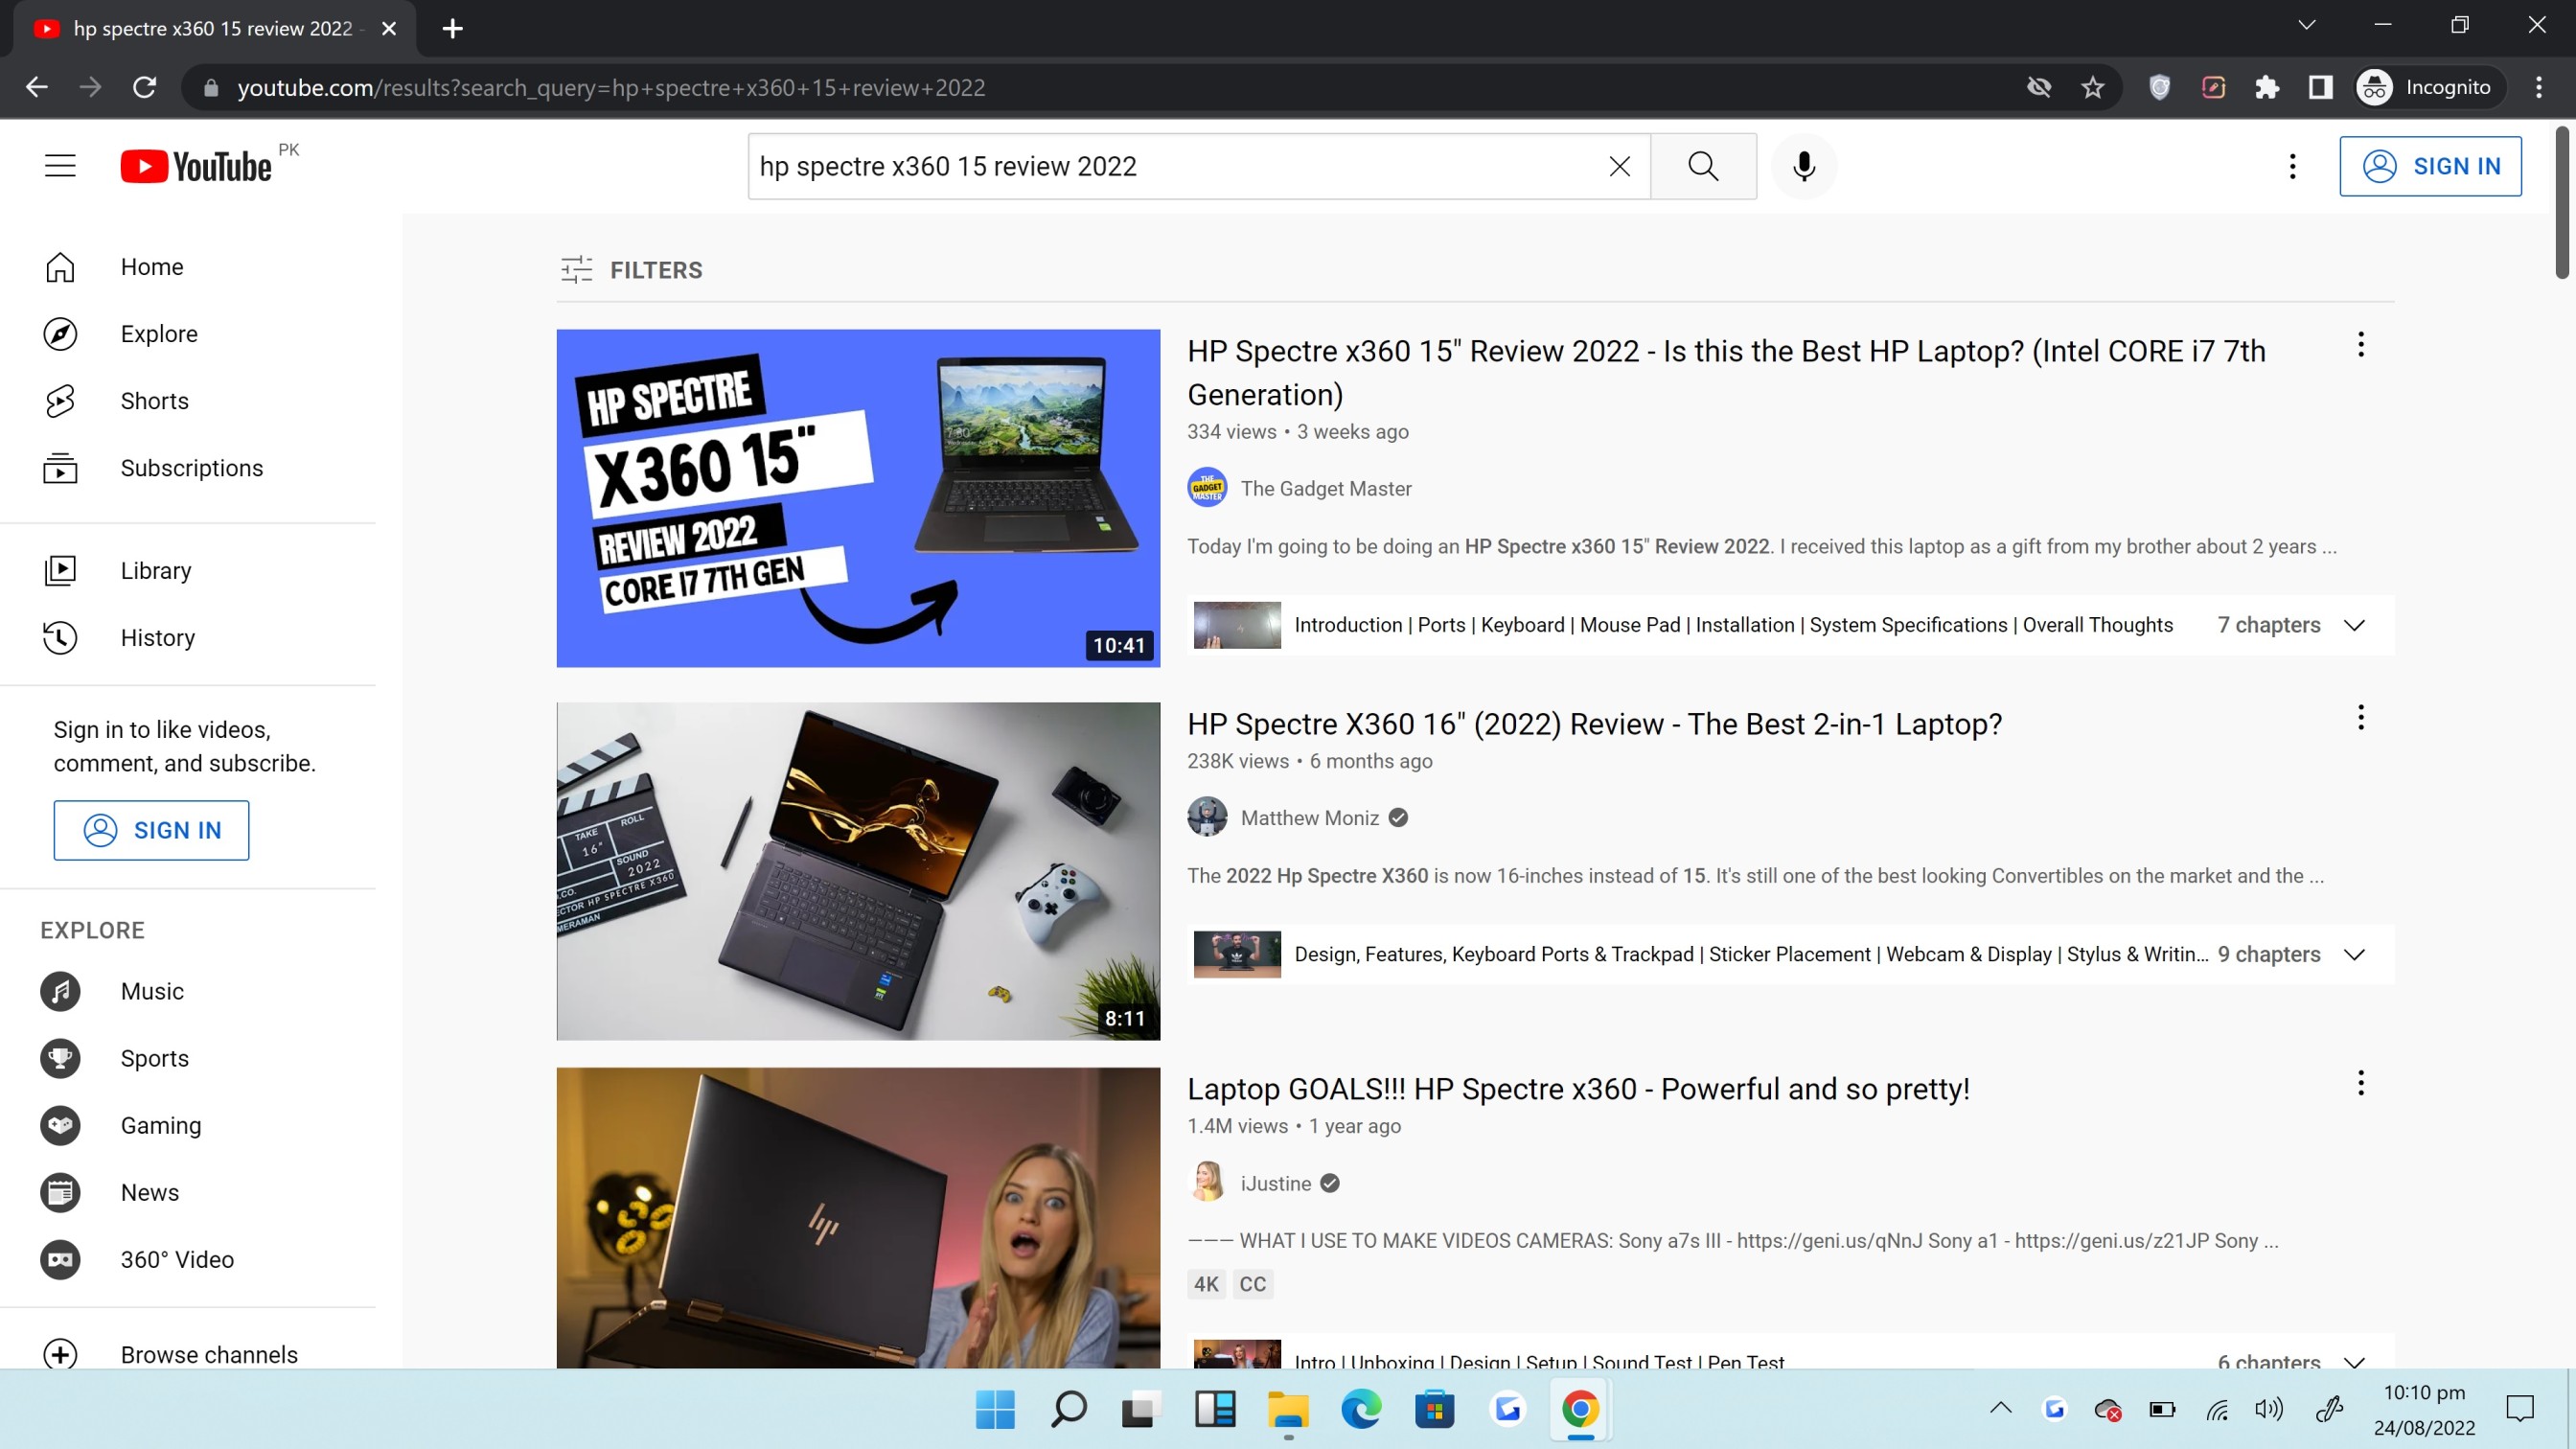Open YouTube settings three-dot menu
Image resolution: width=2576 pixels, height=1449 pixels.
click(x=2292, y=166)
